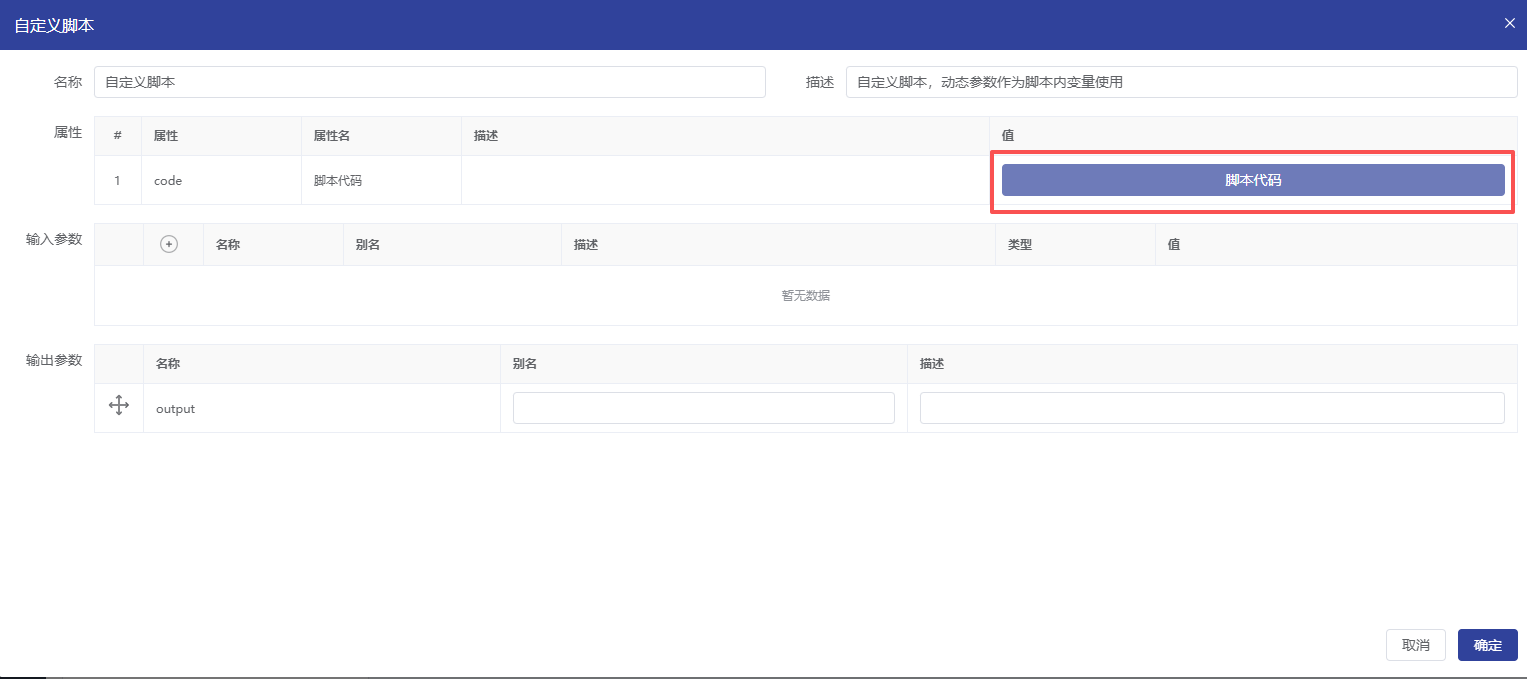Click the 别名 header in input parameters
1527x679 pixels.
pyautogui.click(x=367, y=244)
